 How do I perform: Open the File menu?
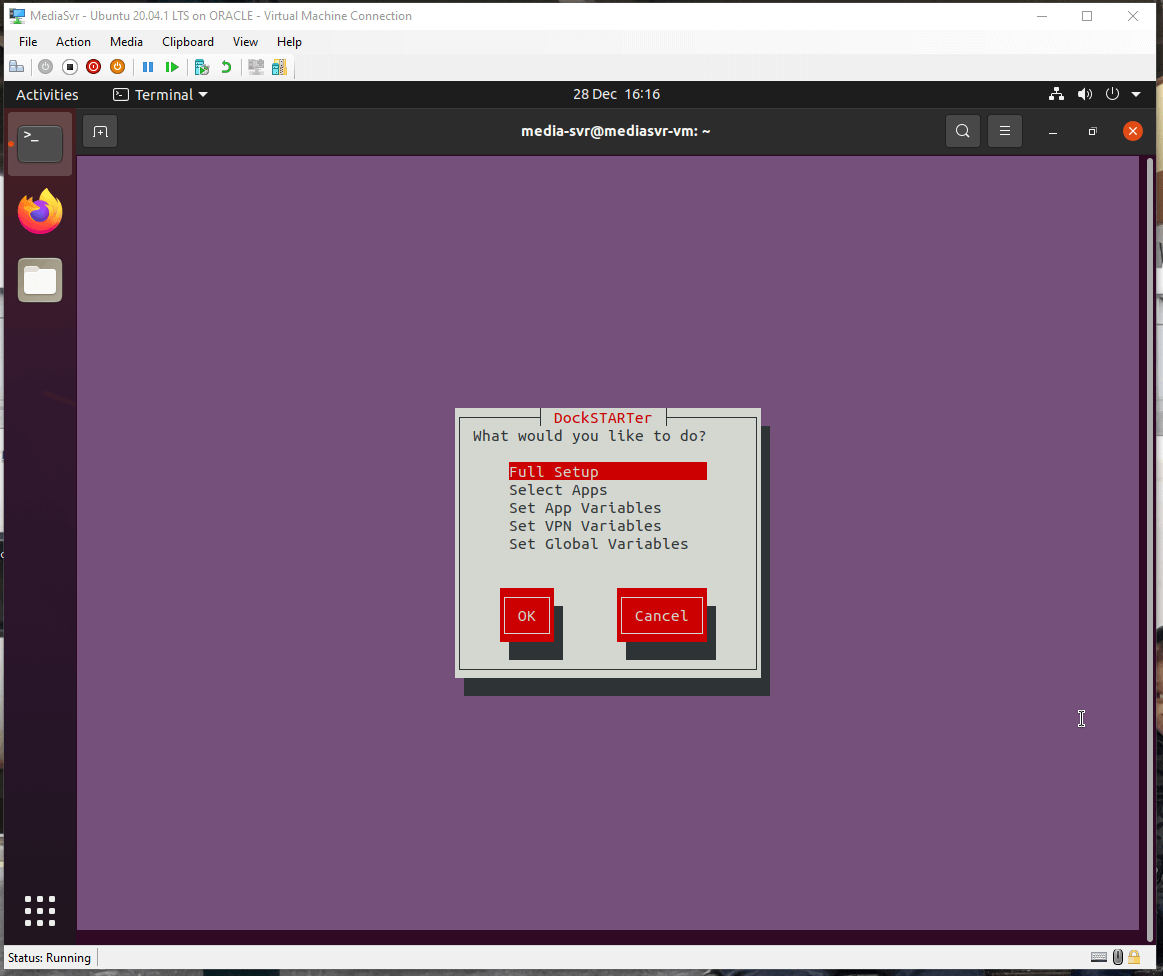point(28,42)
